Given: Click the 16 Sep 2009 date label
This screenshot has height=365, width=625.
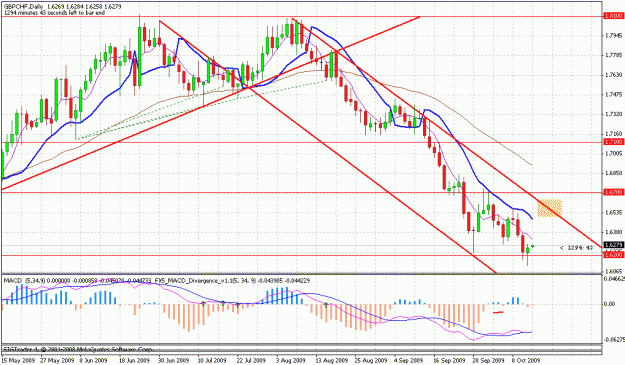Looking at the screenshot, I should tap(450, 361).
